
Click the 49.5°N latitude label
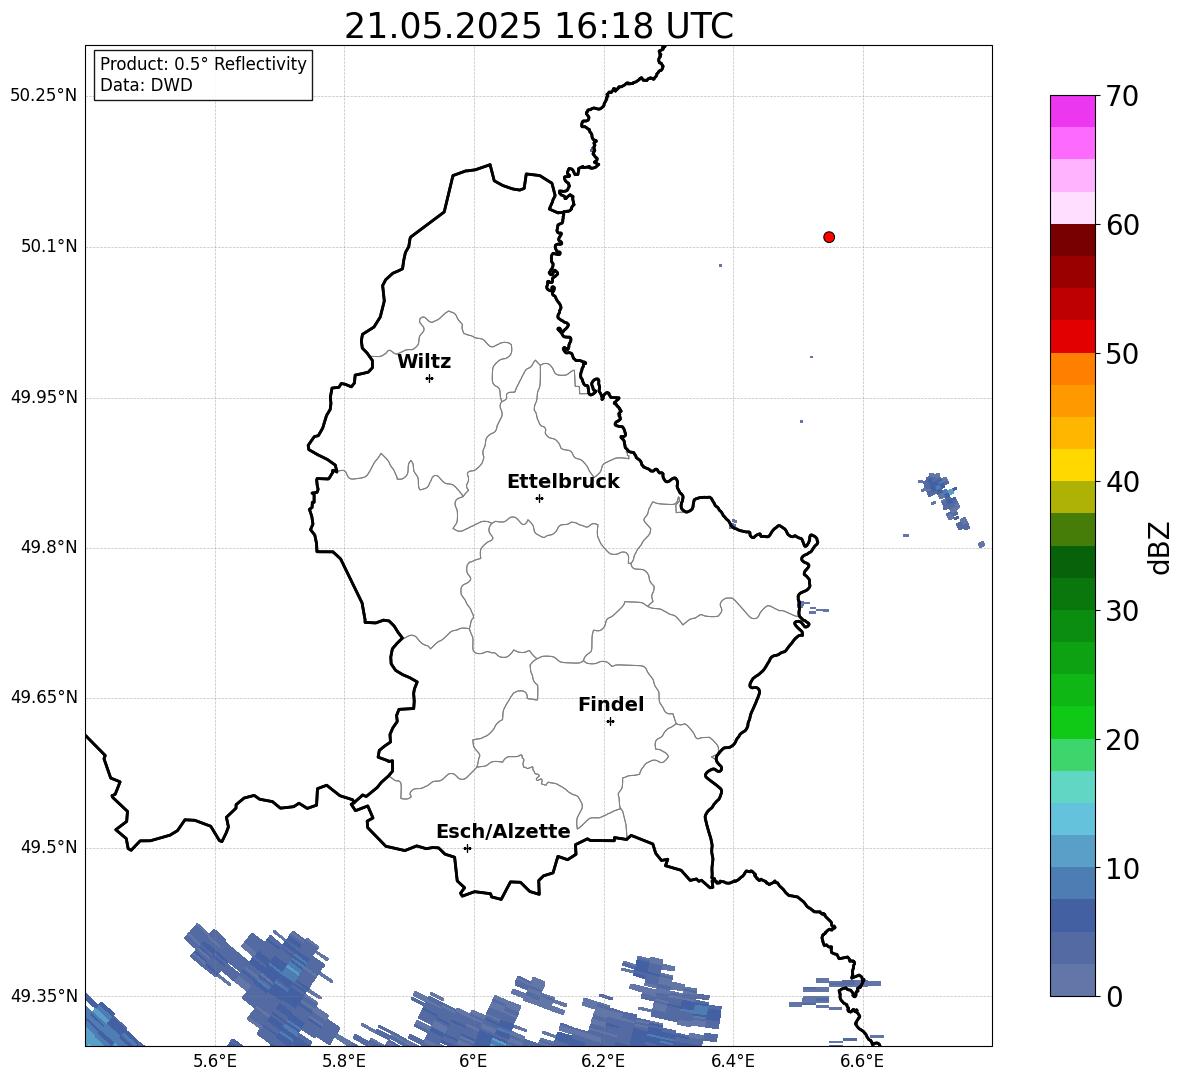coord(49,847)
